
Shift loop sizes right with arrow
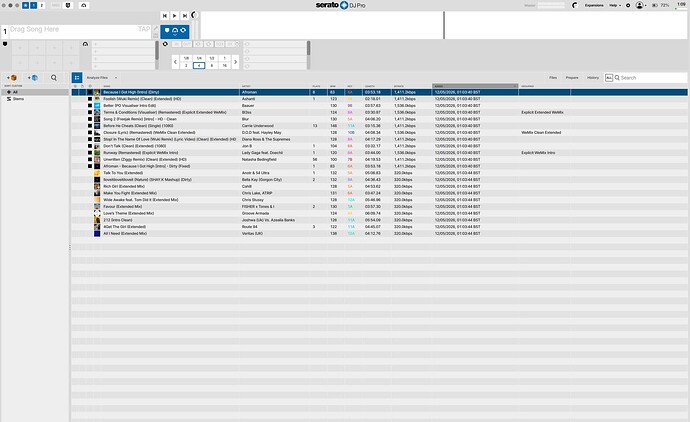(x=235, y=62)
